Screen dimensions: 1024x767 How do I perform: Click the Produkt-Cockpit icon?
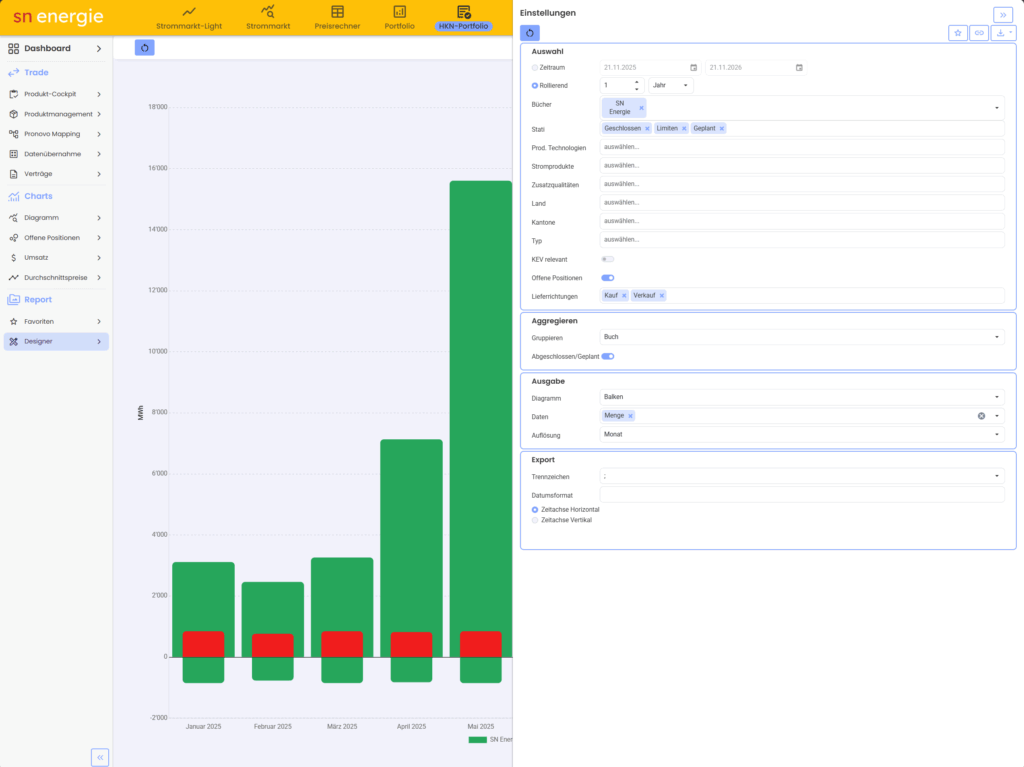click(x=14, y=94)
